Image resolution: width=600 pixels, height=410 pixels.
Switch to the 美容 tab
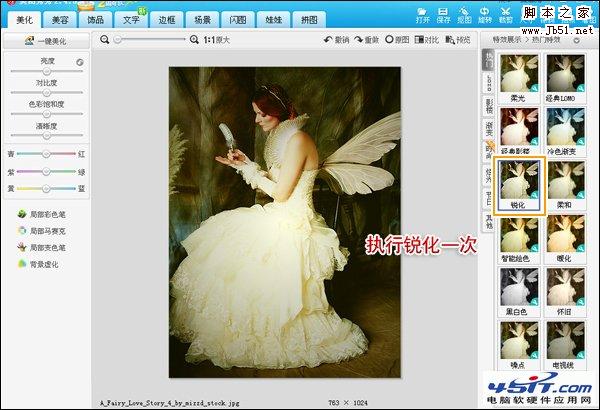(60, 20)
